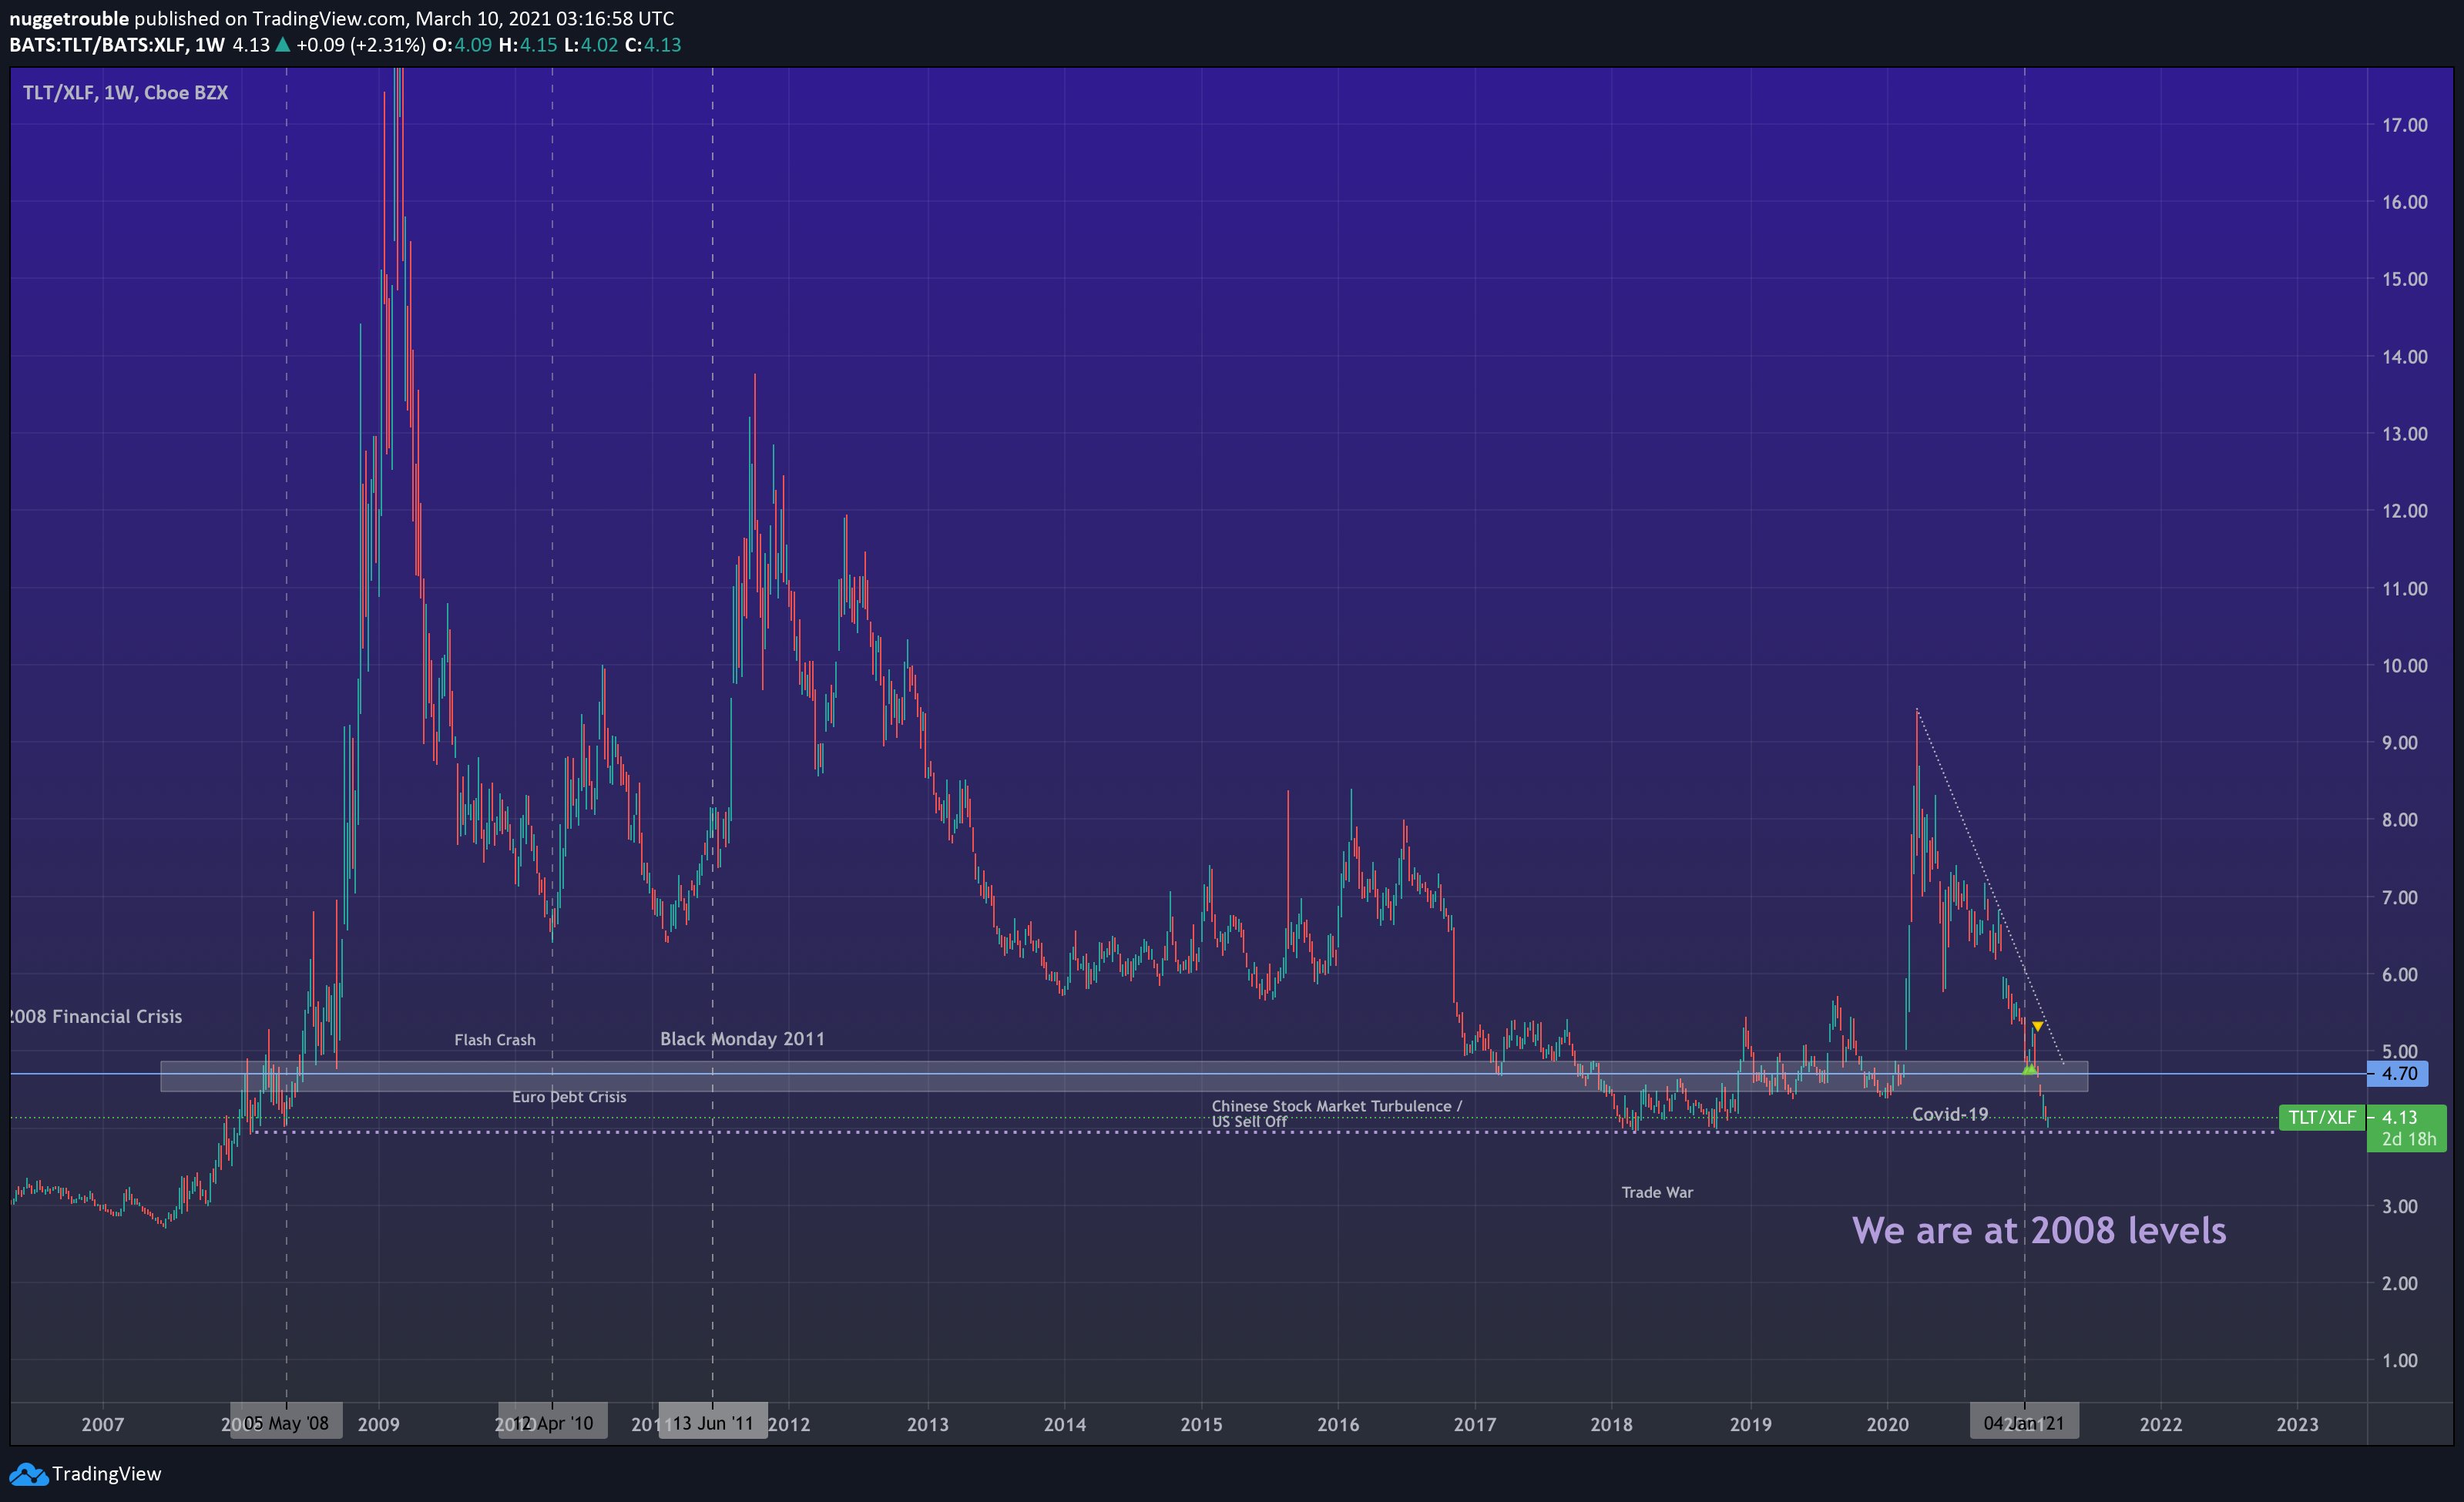Click the 'Covid-19' annotation
This screenshot has width=2464, height=1502.
click(1950, 1114)
